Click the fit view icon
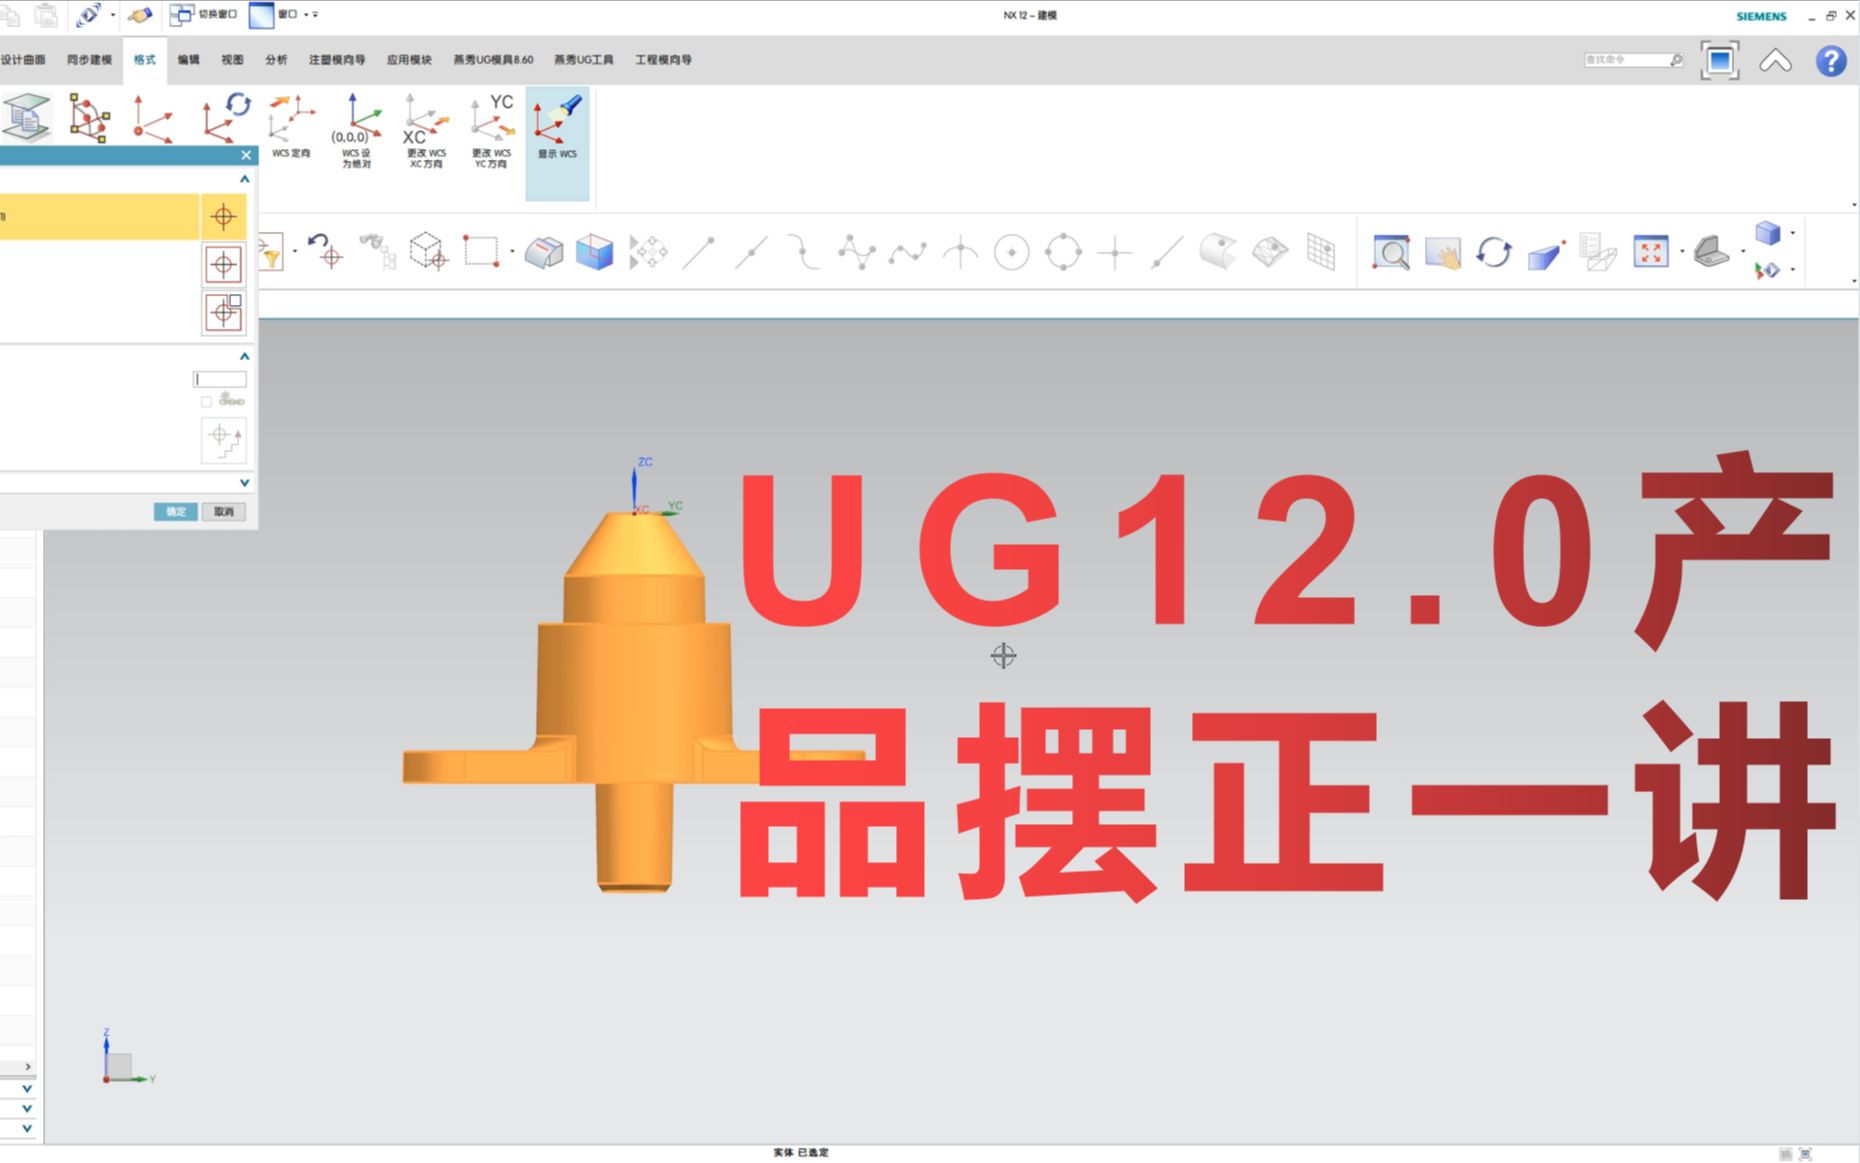Image resolution: width=1860 pixels, height=1163 pixels. pyautogui.click(x=1651, y=253)
